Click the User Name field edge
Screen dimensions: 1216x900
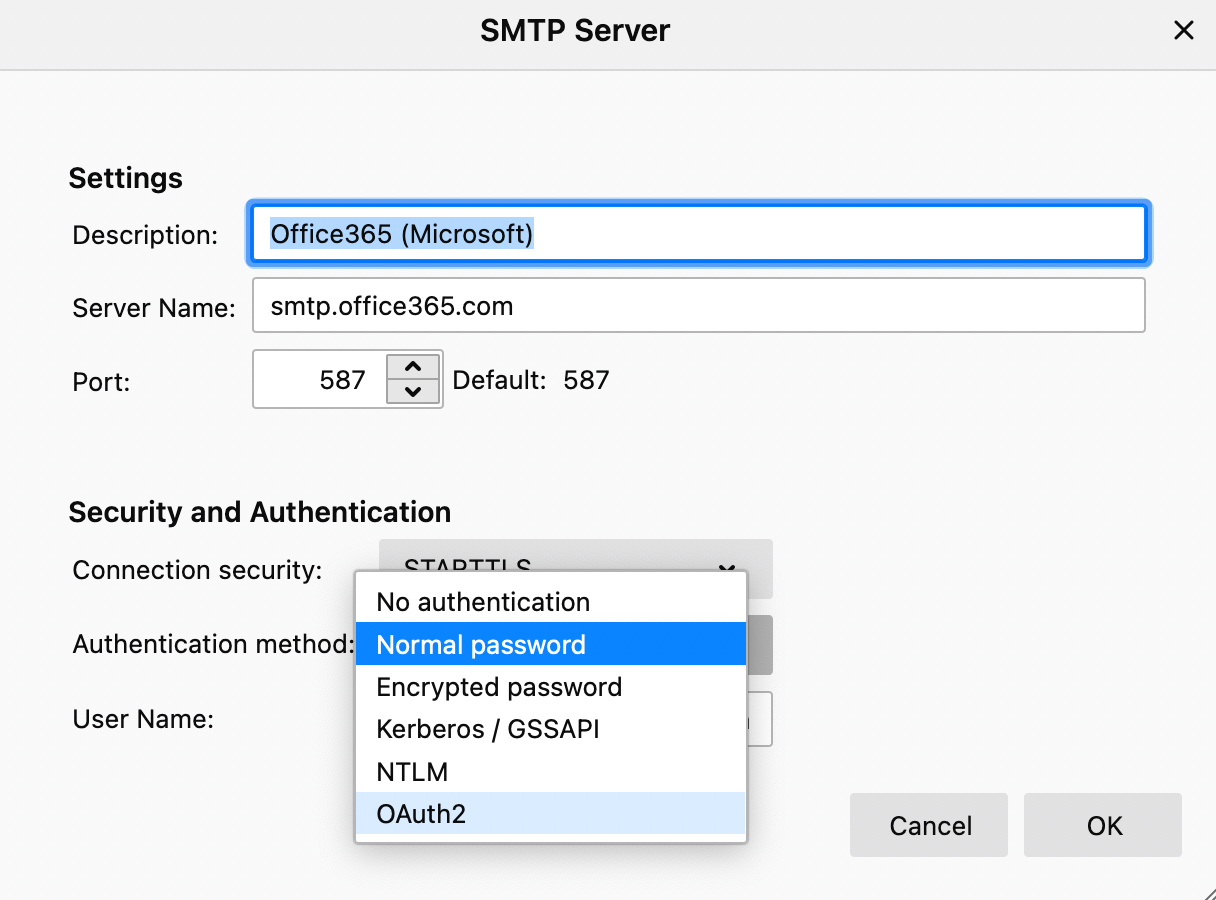761,719
